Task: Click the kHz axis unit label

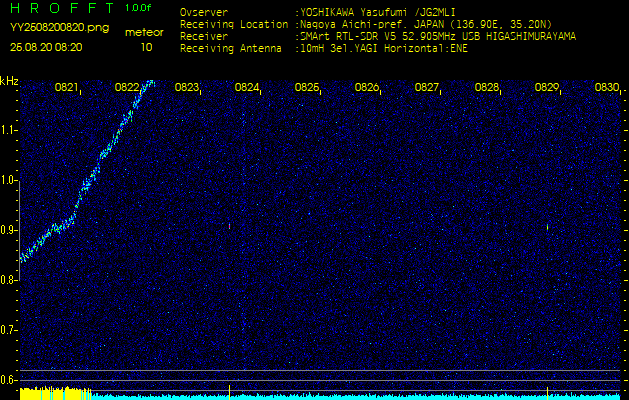Action: pyautogui.click(x=9, y=81)
